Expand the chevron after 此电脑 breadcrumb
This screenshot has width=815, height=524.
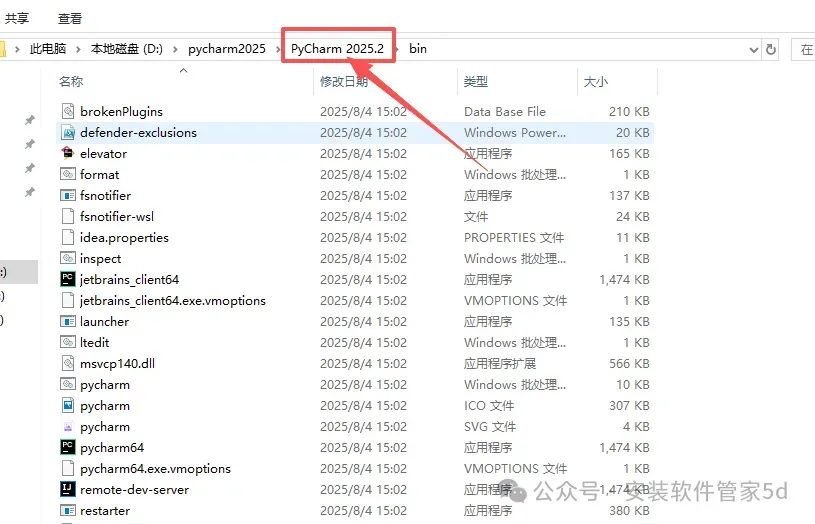pos(78,49)
